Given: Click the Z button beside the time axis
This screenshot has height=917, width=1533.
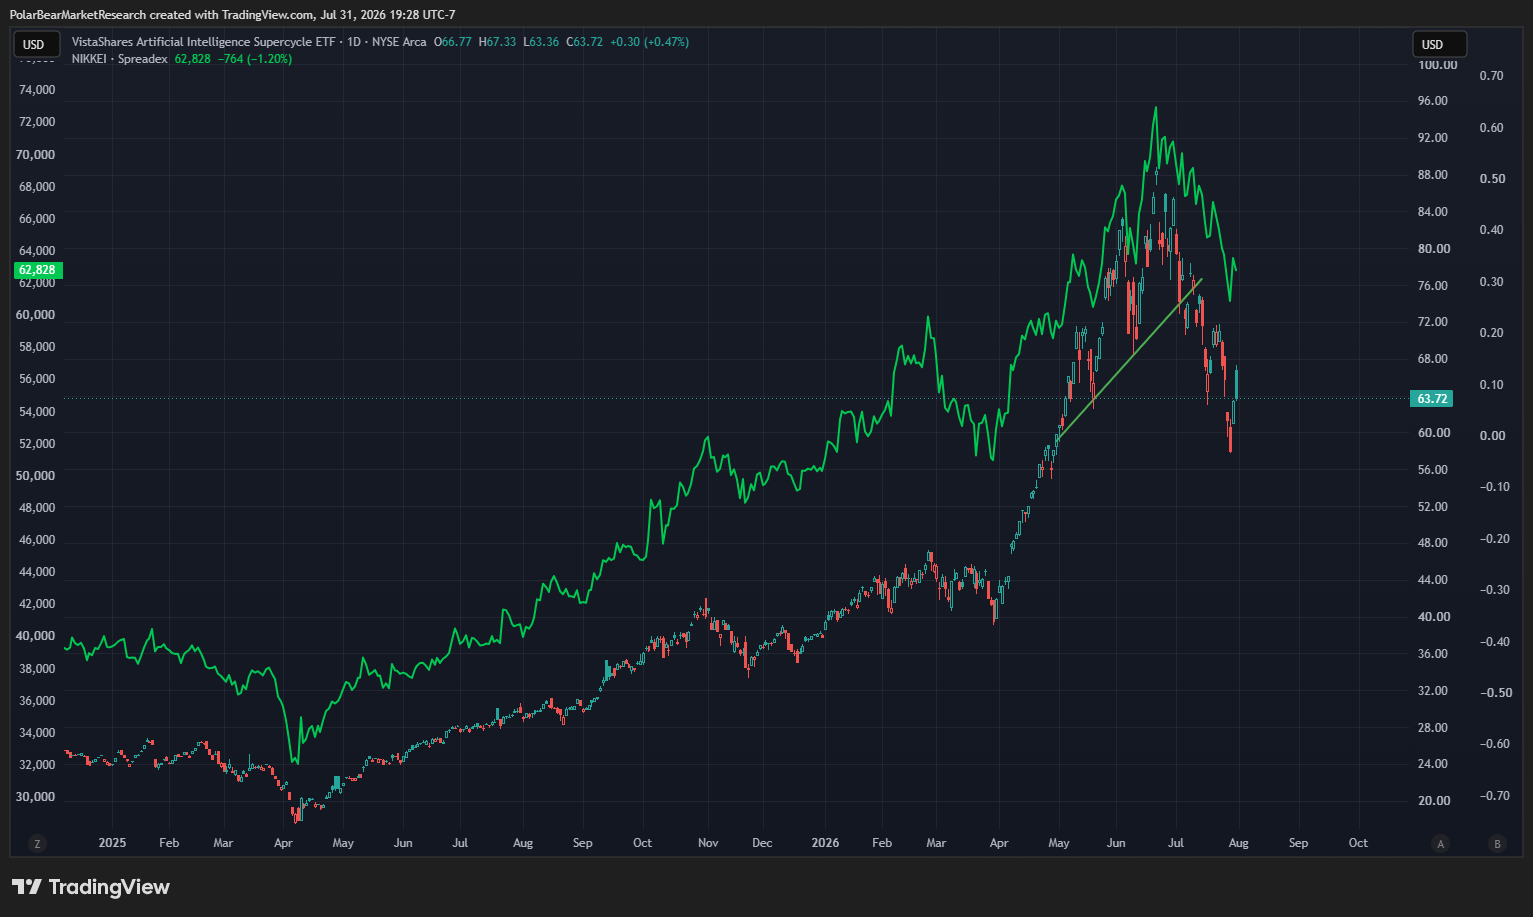Looking at the screenshot, I should [x=37, y=844].
